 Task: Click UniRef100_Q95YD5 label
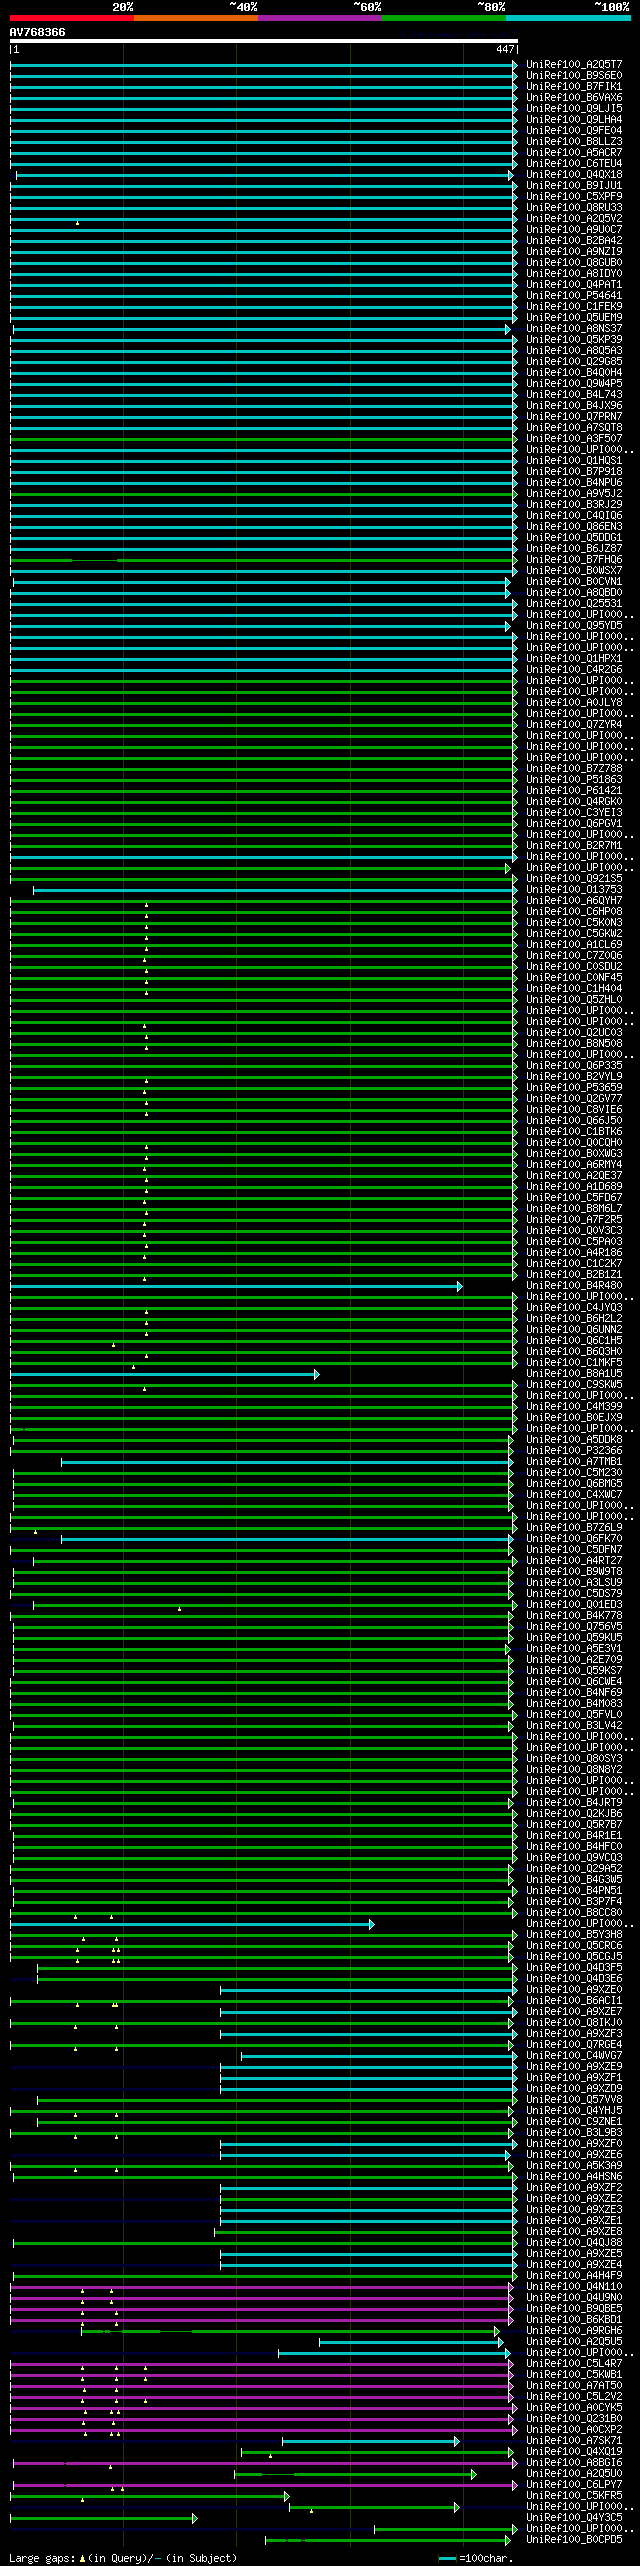tap(574, 626)
